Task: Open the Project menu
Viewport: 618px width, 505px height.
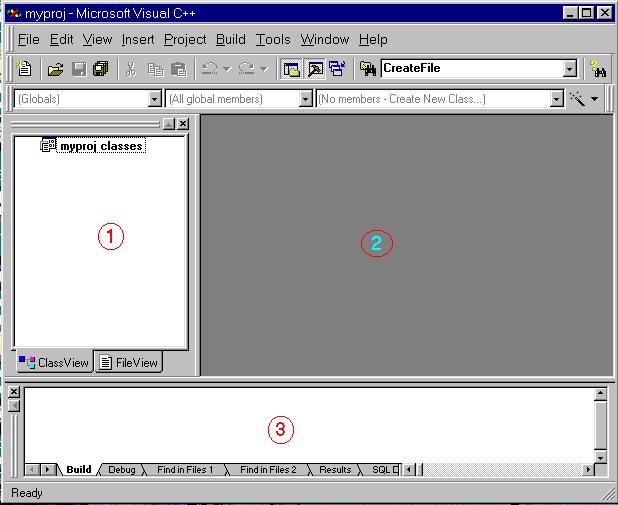Action: tap(185, 39)
